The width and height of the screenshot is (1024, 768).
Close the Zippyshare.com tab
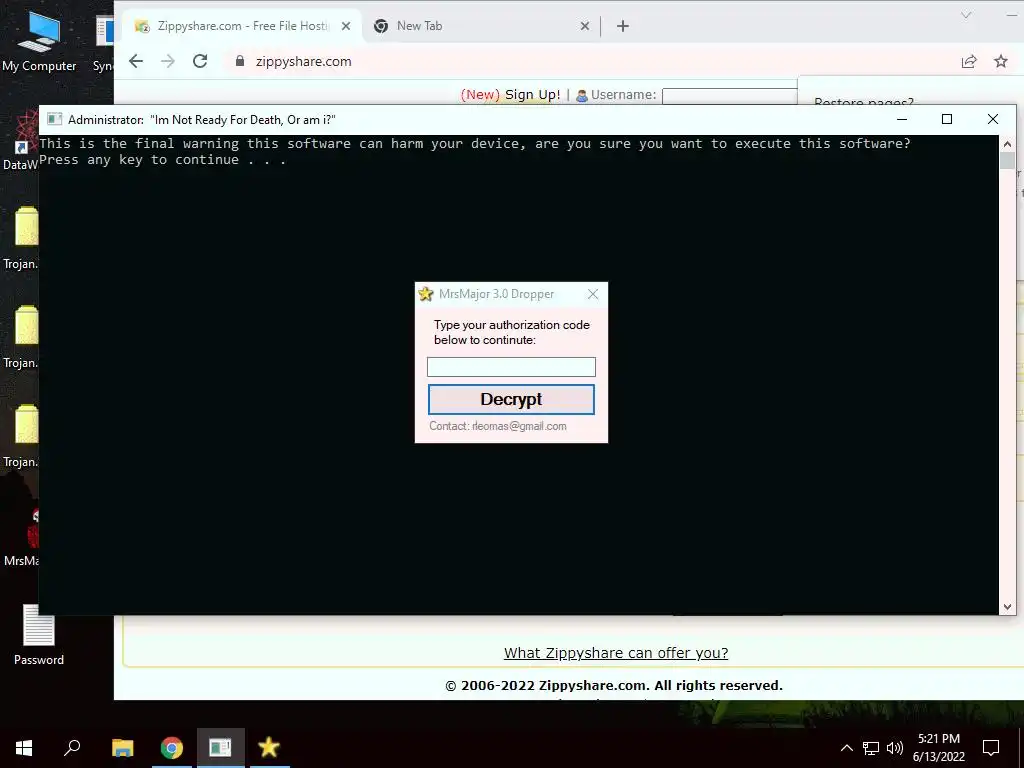click(346, 26)
